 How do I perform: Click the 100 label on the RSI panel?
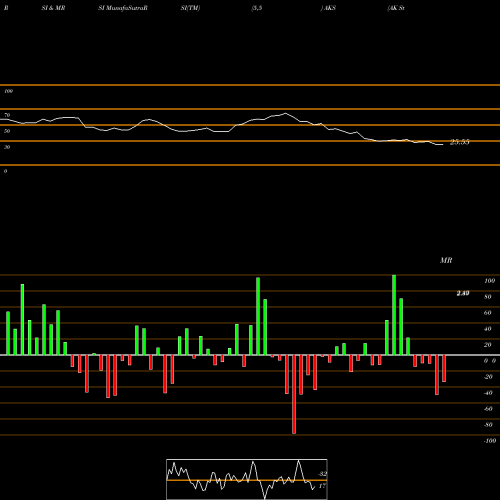pyautogui.click(x=8, y=91)
